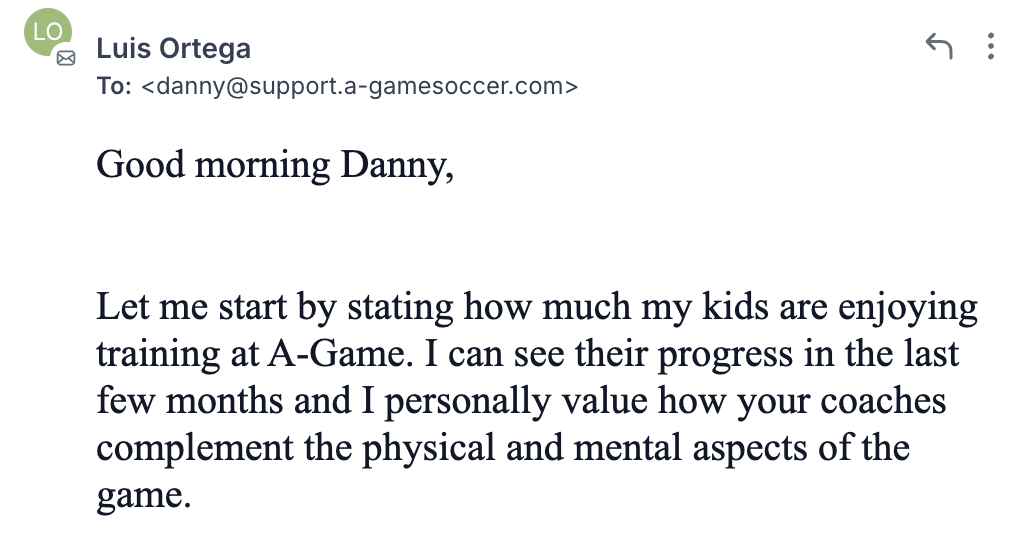This screenshot has width=1030, height=550.
Task: Select the danny@support.a-gamesoccer.com recipient address
Action: [359, 86]
